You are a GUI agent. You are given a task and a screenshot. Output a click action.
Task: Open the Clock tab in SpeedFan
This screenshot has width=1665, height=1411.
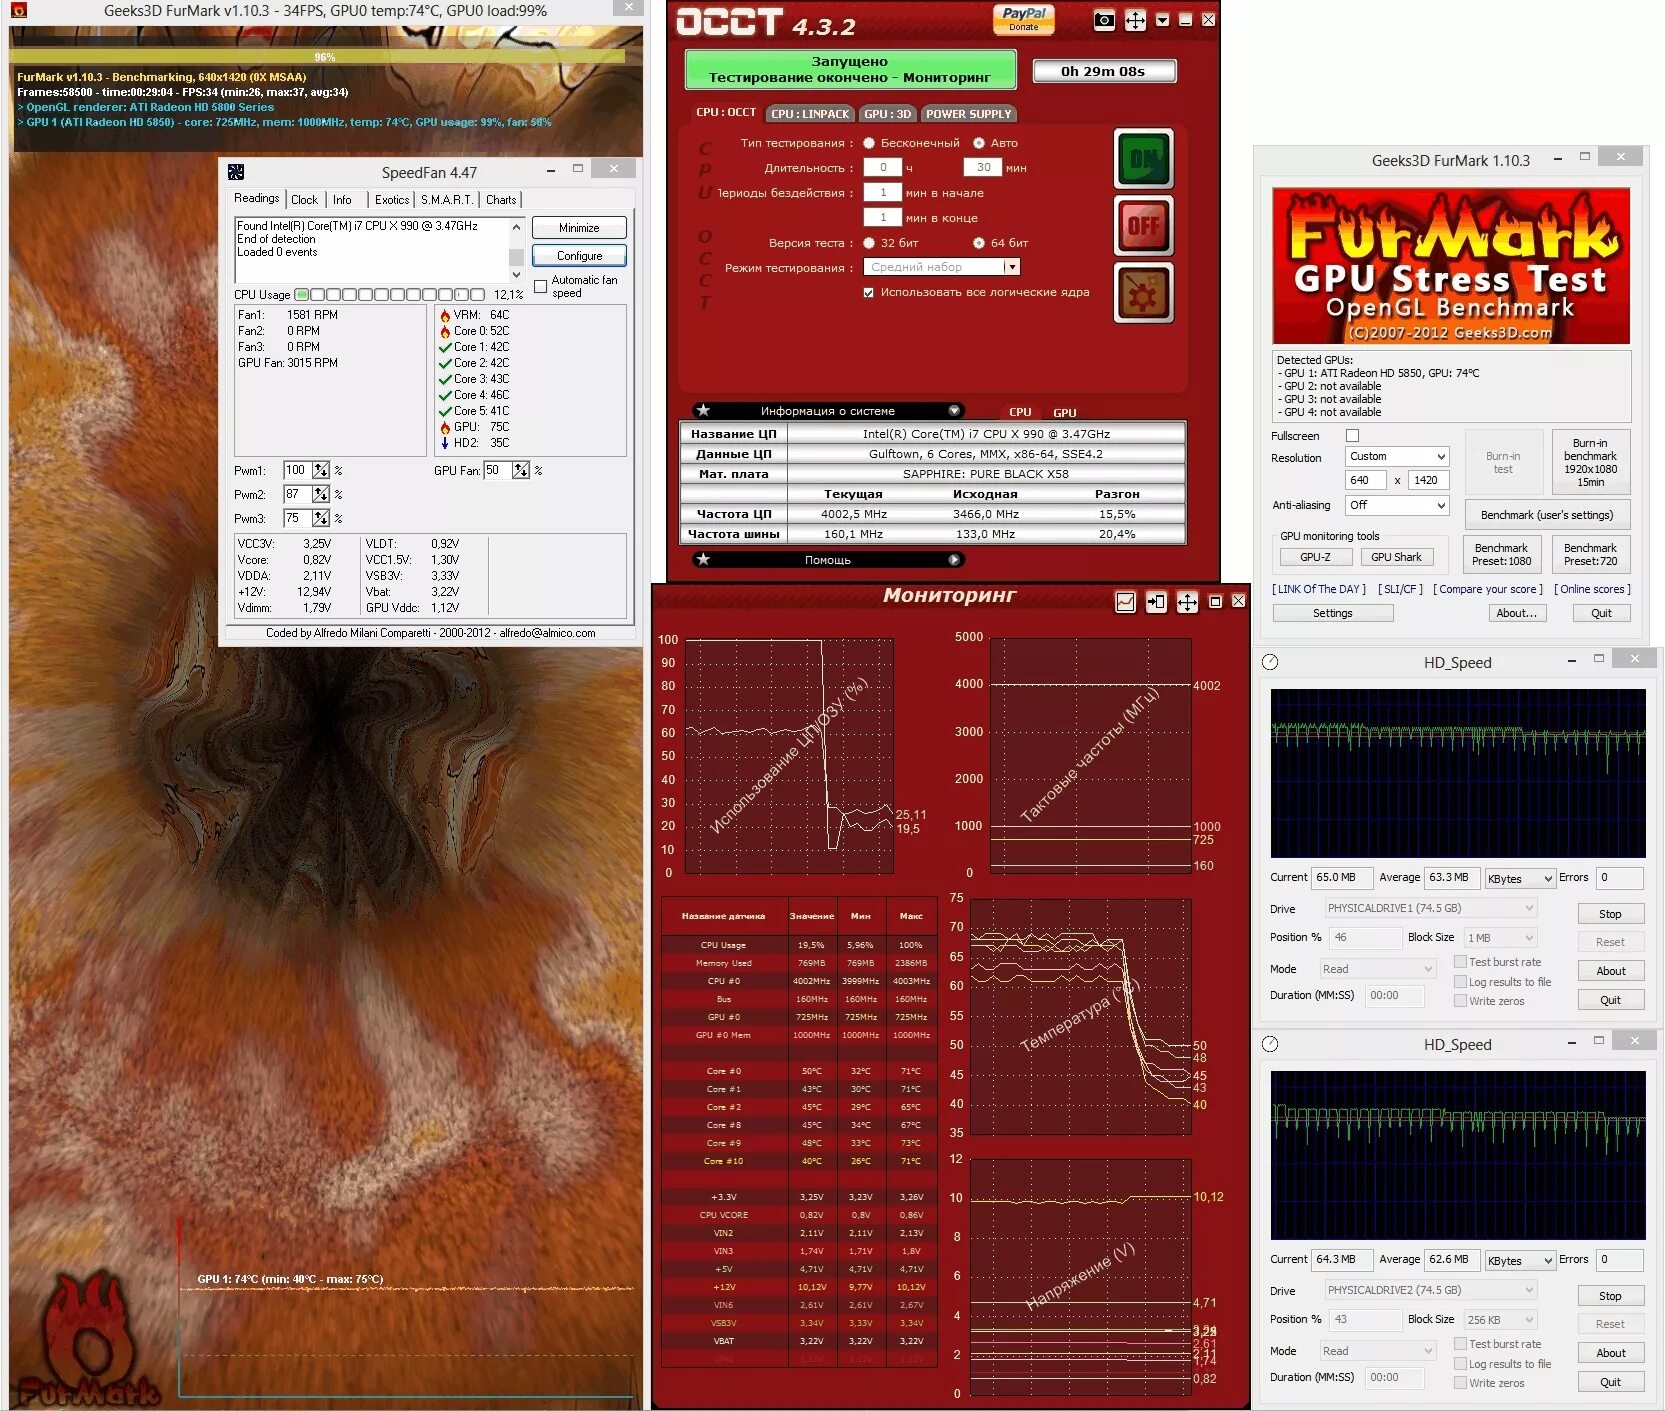tap(304, 200)
